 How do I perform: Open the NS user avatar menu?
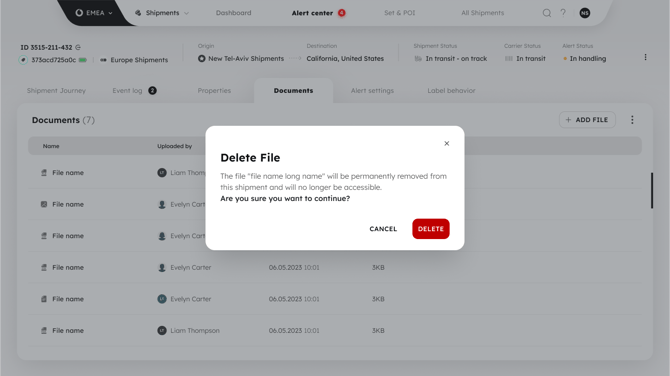585,13
